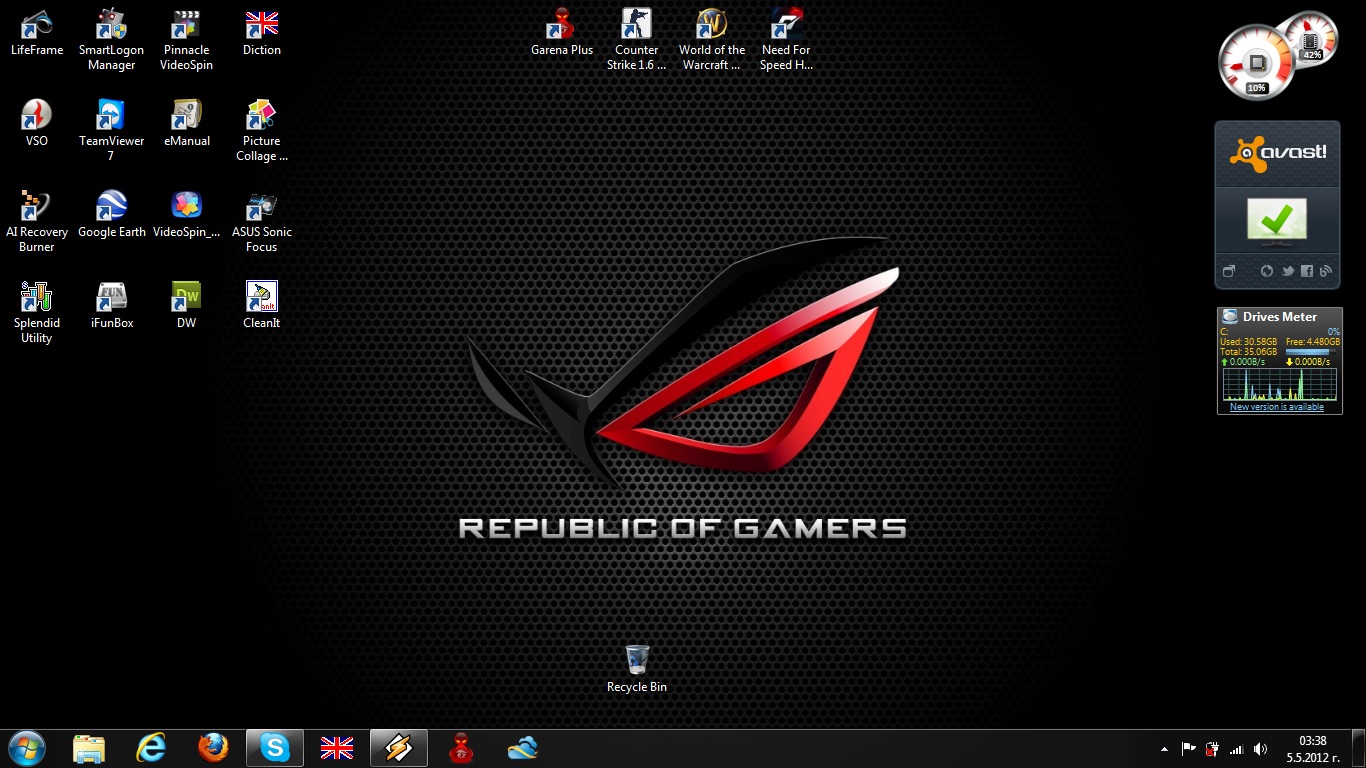
Task: Open the clock showing 03:38
Action: click(1312, 749)
